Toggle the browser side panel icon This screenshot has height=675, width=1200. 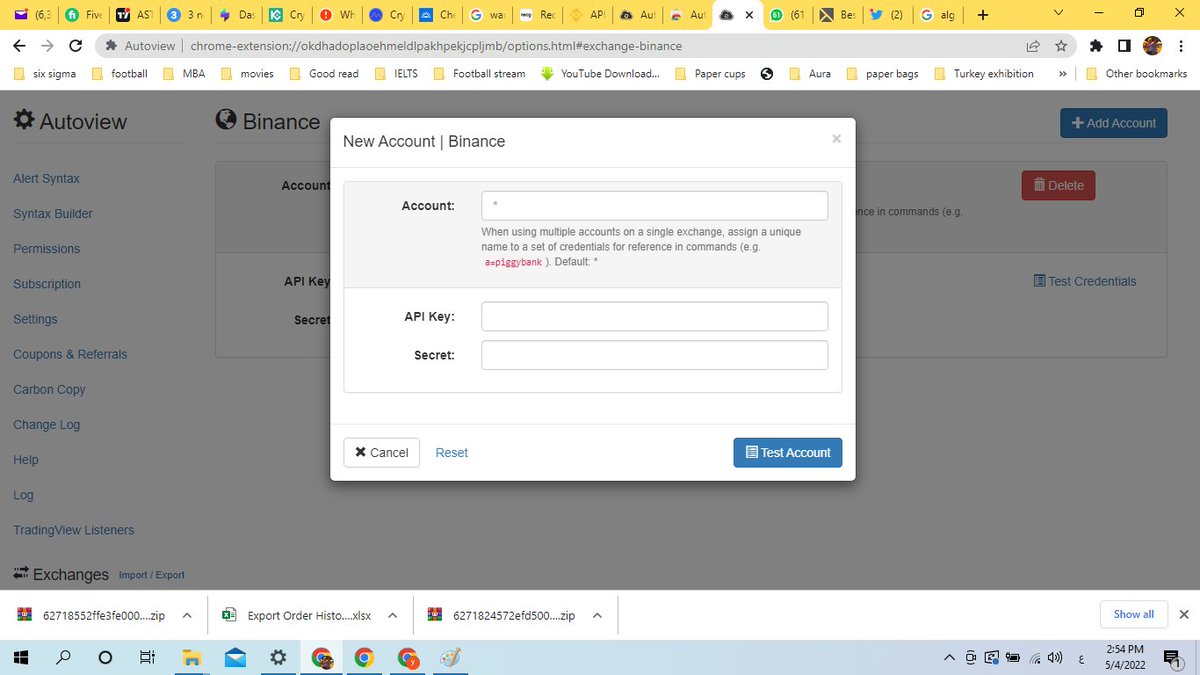tap(1124, 46)
